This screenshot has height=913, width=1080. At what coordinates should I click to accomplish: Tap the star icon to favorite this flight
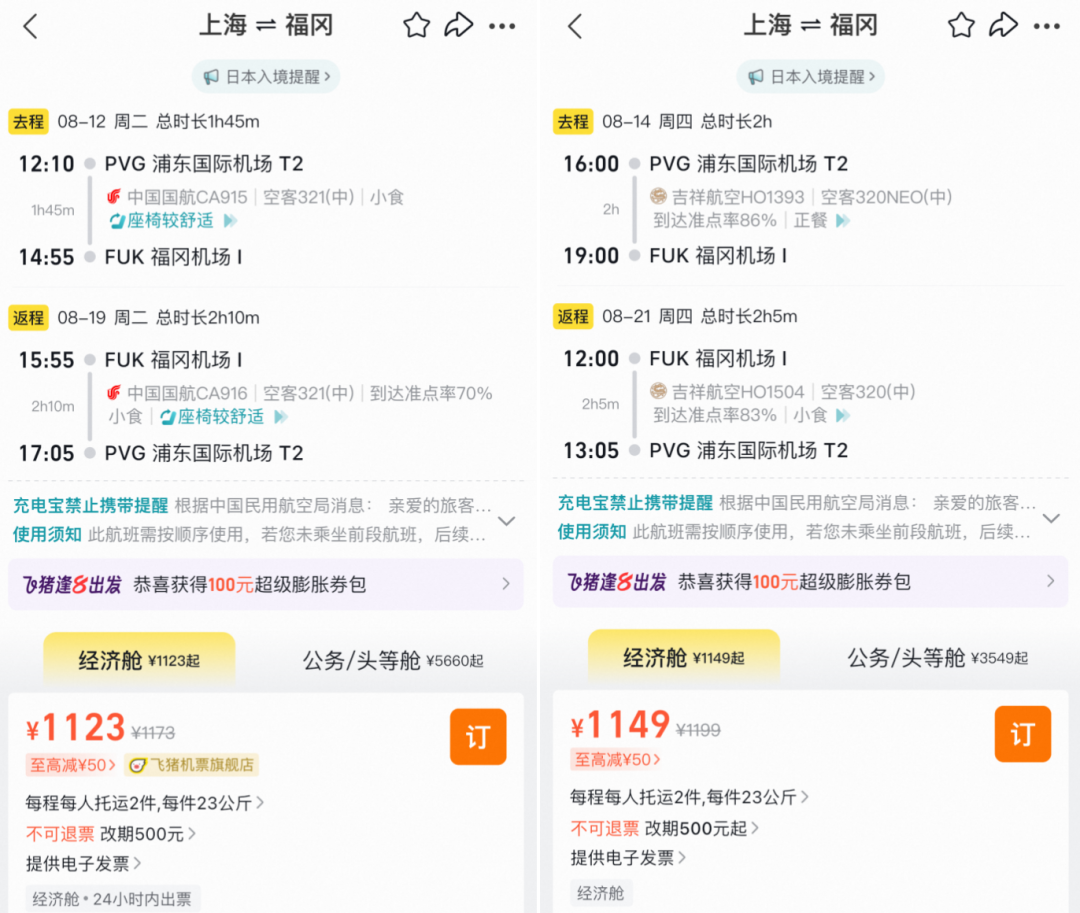(416, 25)
